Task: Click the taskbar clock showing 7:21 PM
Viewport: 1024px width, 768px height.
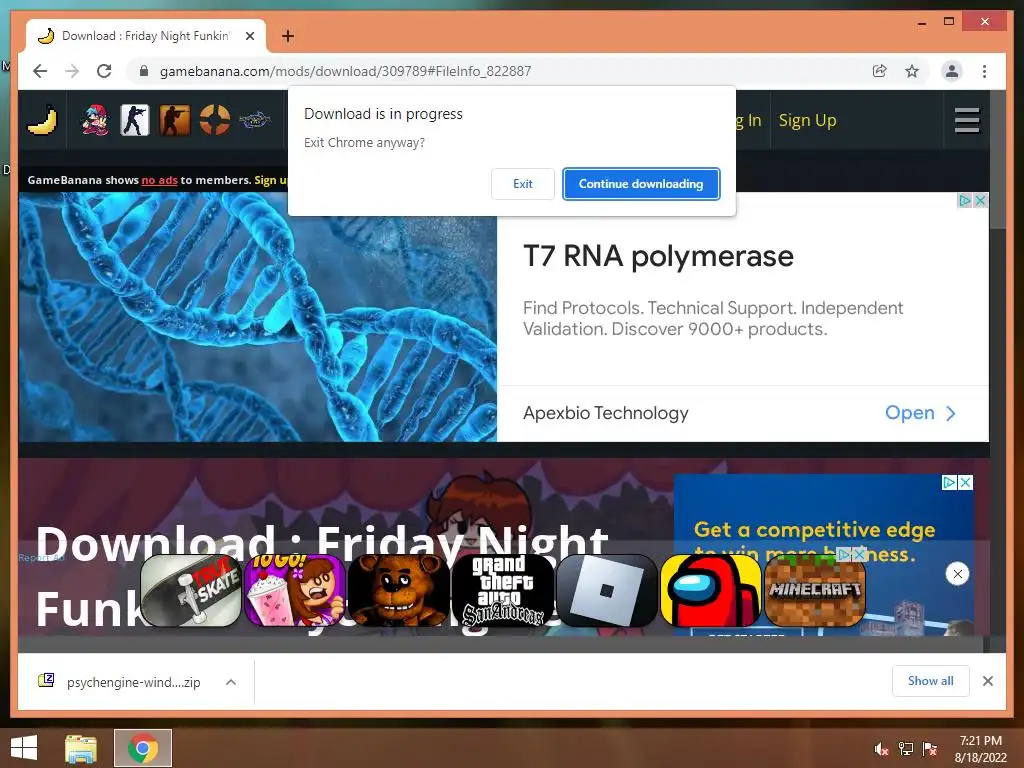Action: [x=980, y=749]
